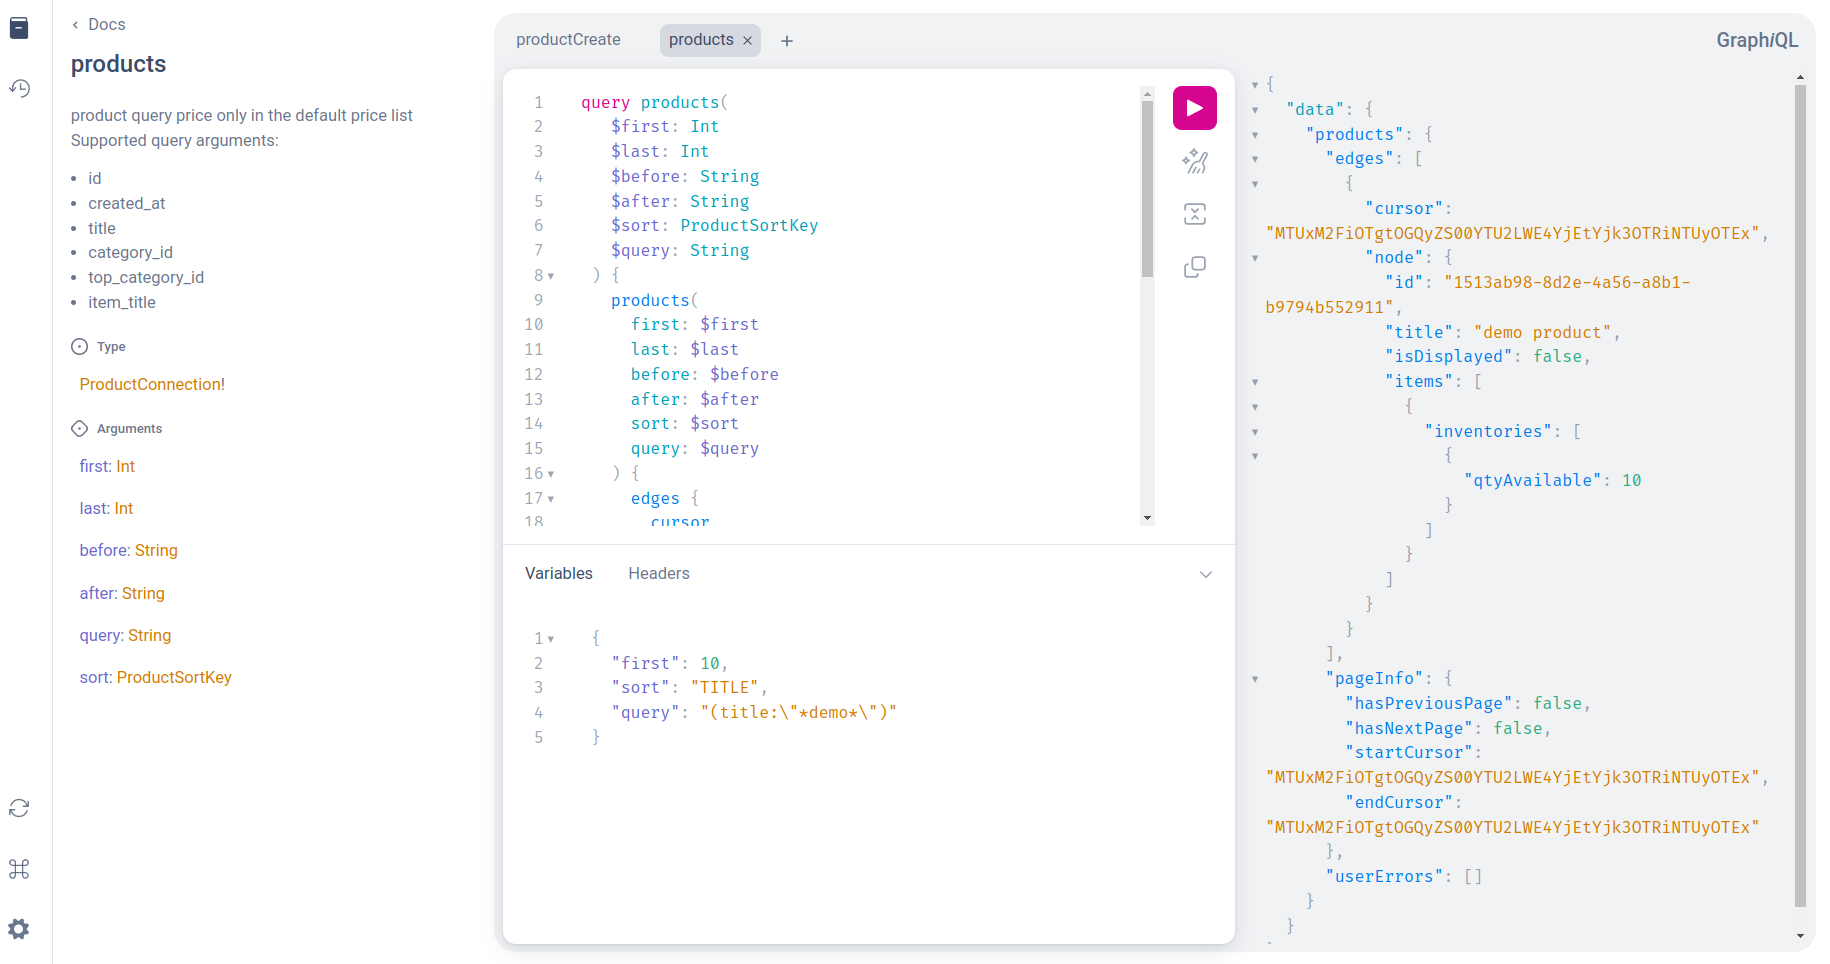Open the Documentation Explorer sidebar icon

coord(19,28)
